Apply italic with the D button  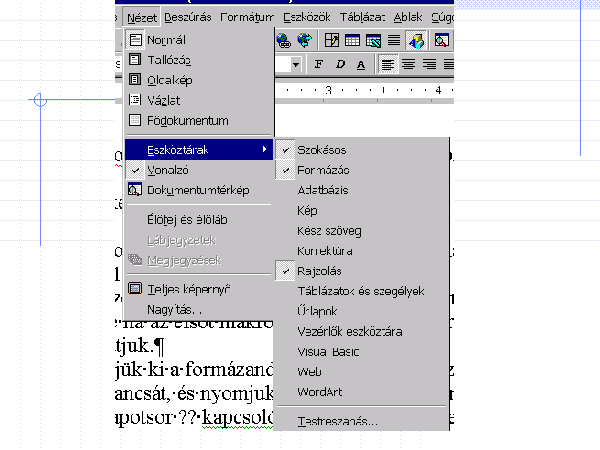pyautogui.click(x=340, y=65)
